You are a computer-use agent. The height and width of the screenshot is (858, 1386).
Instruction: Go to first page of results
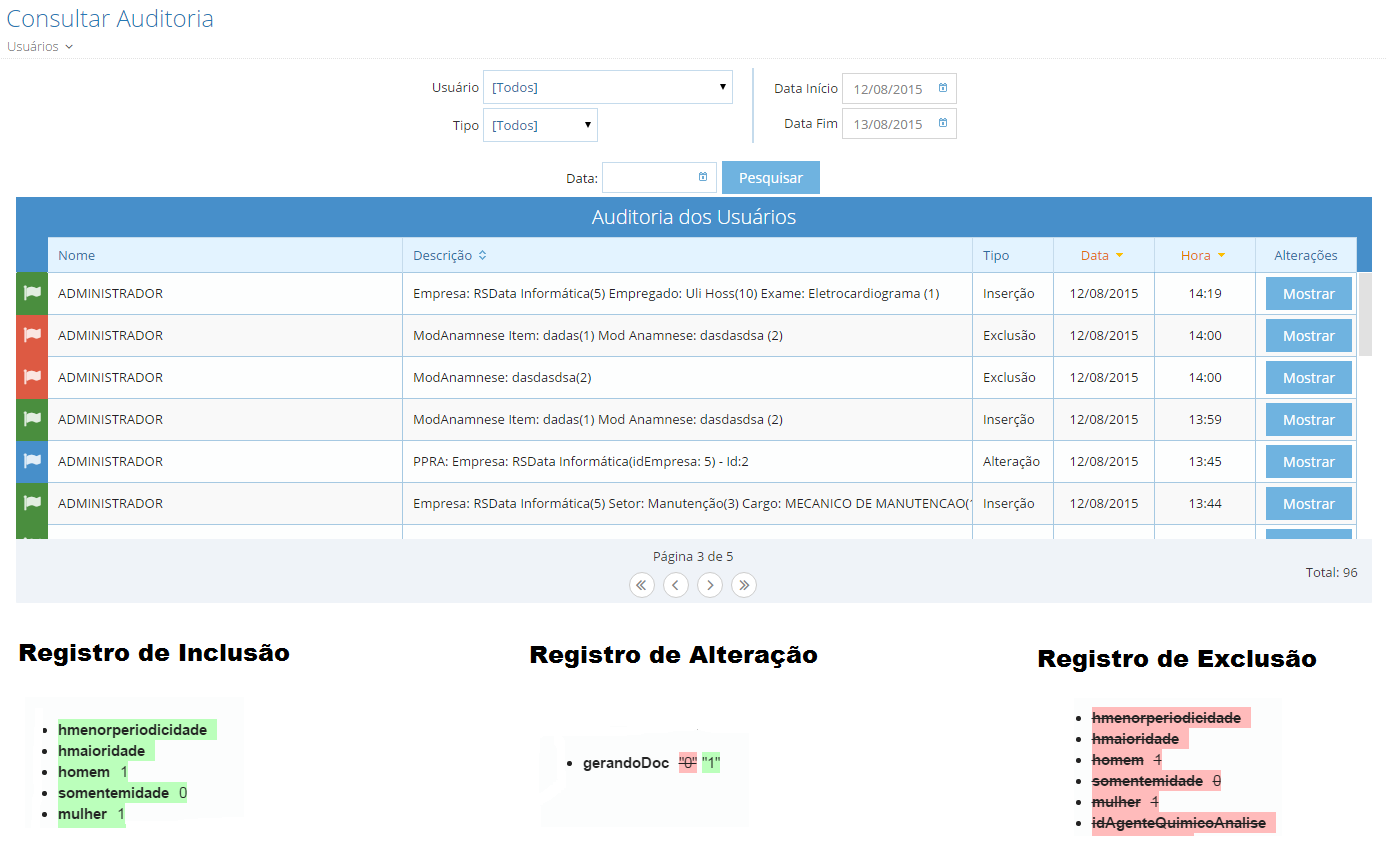(x=642, y=585)
